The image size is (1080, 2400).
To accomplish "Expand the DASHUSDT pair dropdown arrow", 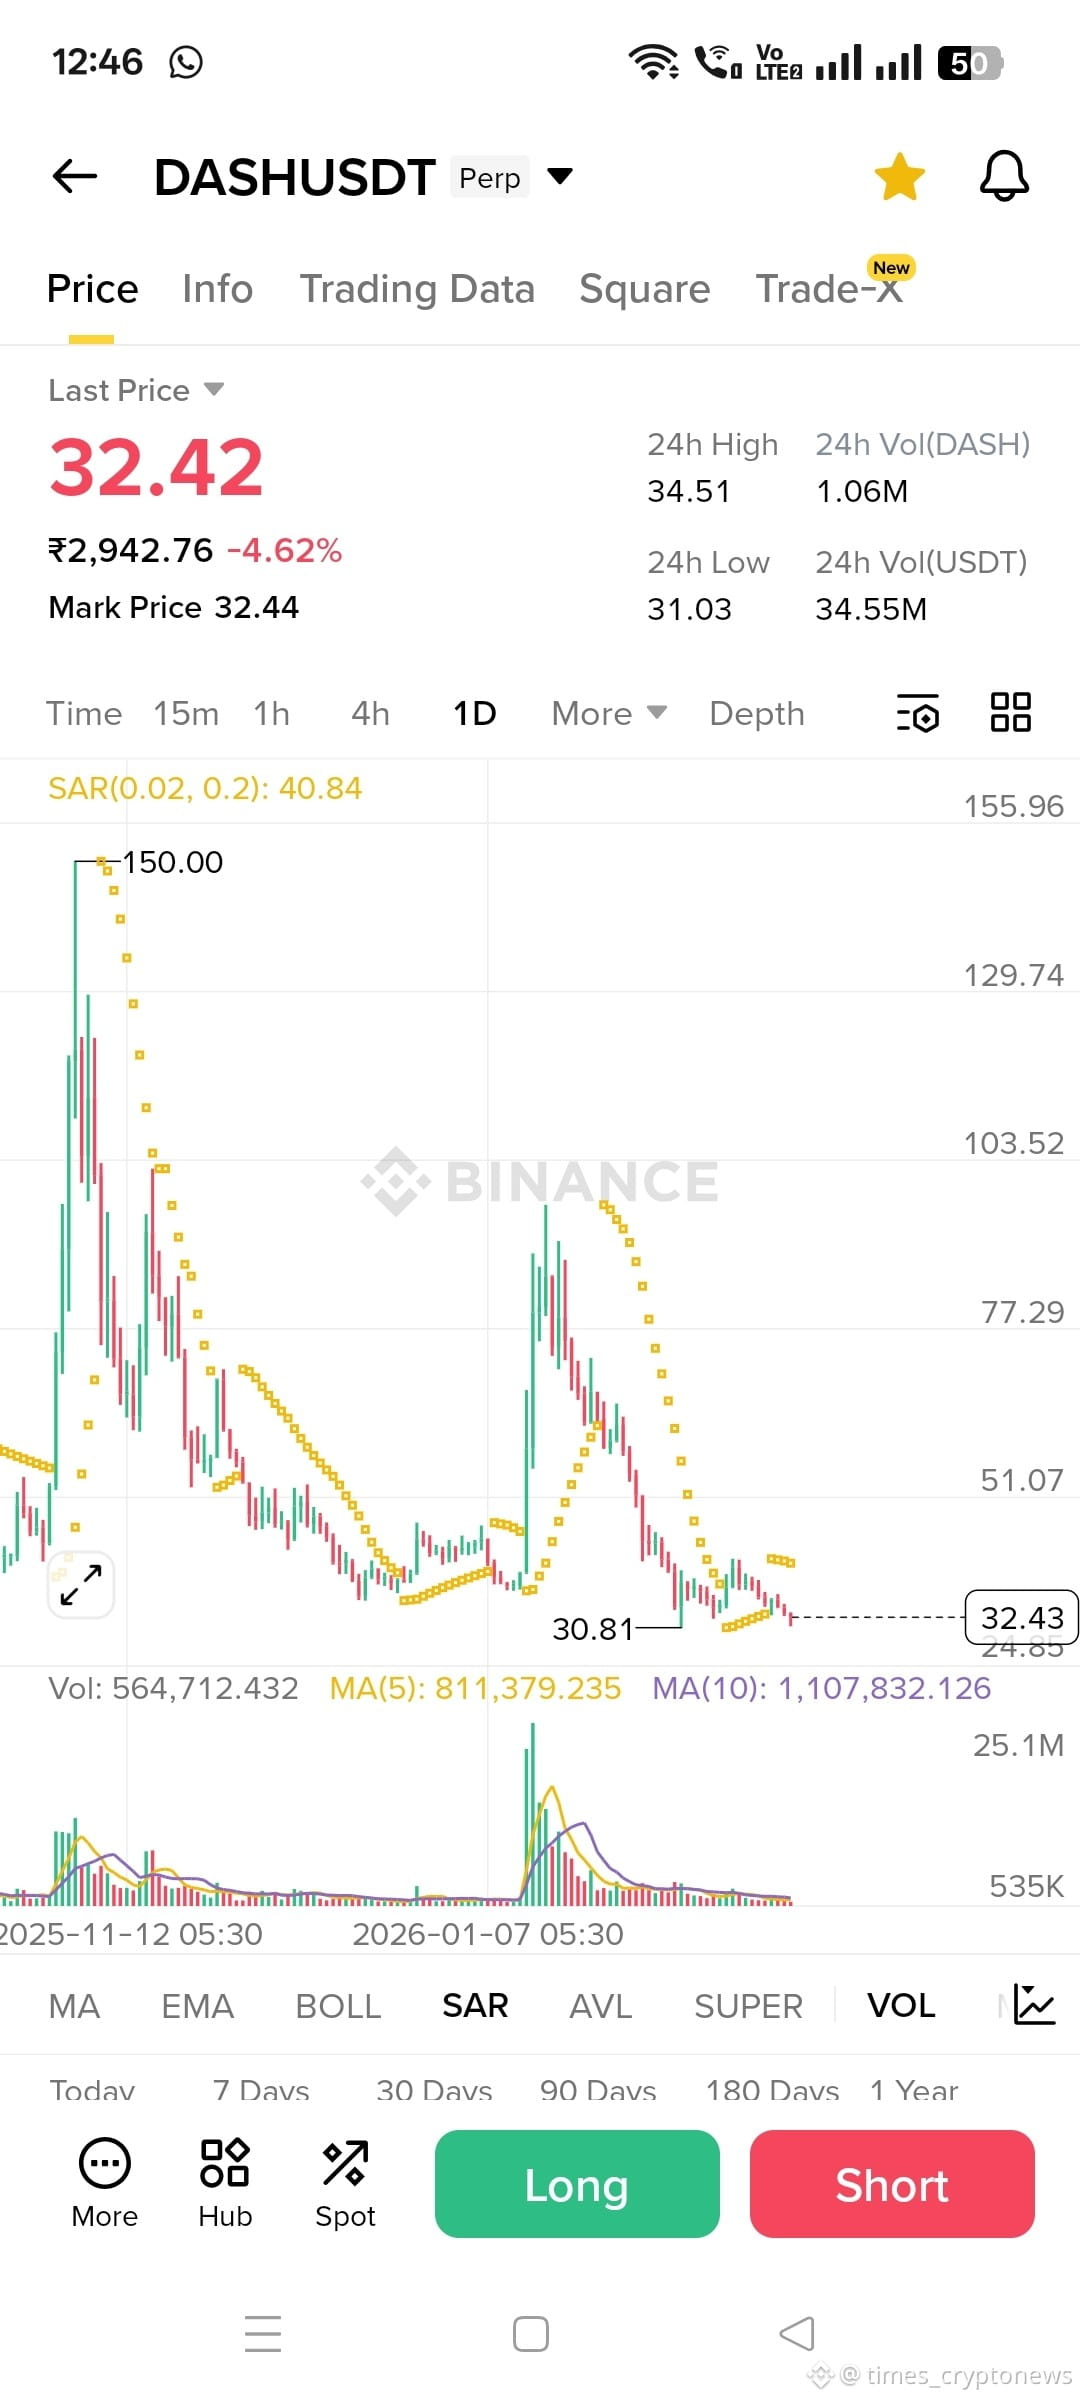I will (560, 177).
